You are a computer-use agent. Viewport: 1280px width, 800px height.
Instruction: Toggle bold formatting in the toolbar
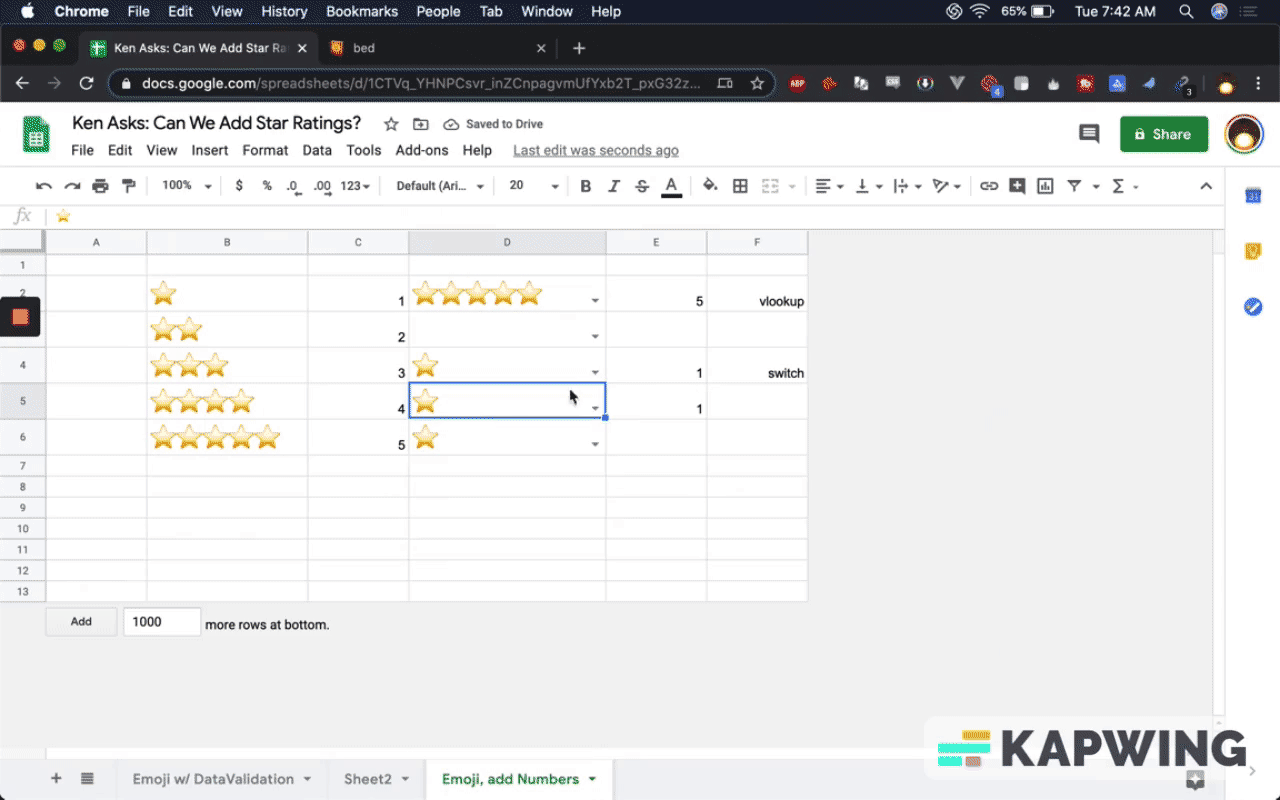pos(586,186)
